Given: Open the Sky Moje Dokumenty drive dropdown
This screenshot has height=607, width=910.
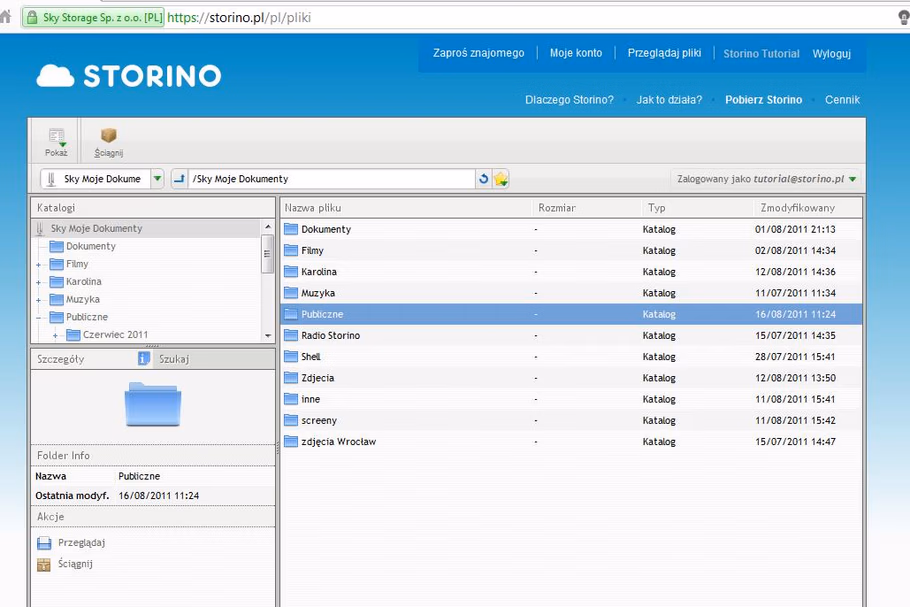Looking at the screenshot, I should (157, 179).
